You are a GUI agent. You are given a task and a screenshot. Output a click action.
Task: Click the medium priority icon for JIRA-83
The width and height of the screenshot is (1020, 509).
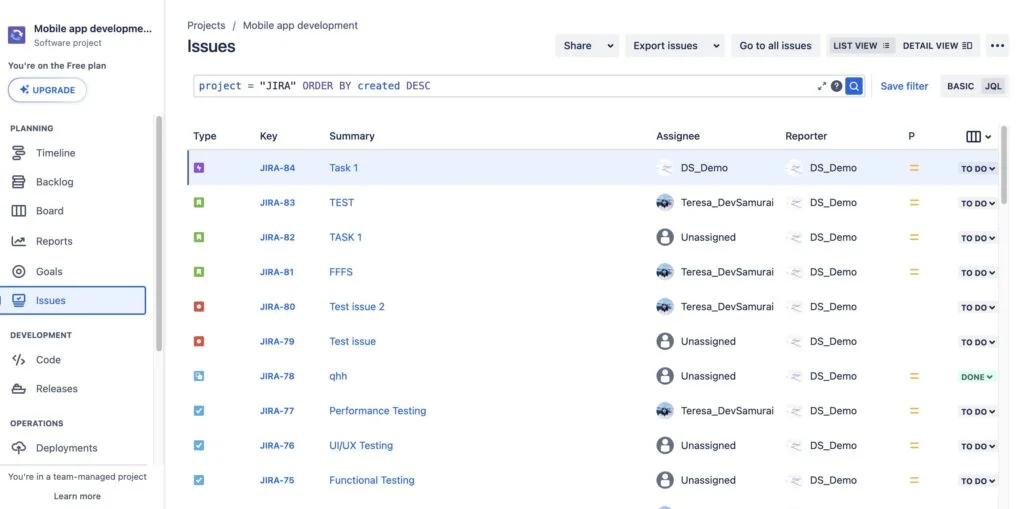point(913,203)
